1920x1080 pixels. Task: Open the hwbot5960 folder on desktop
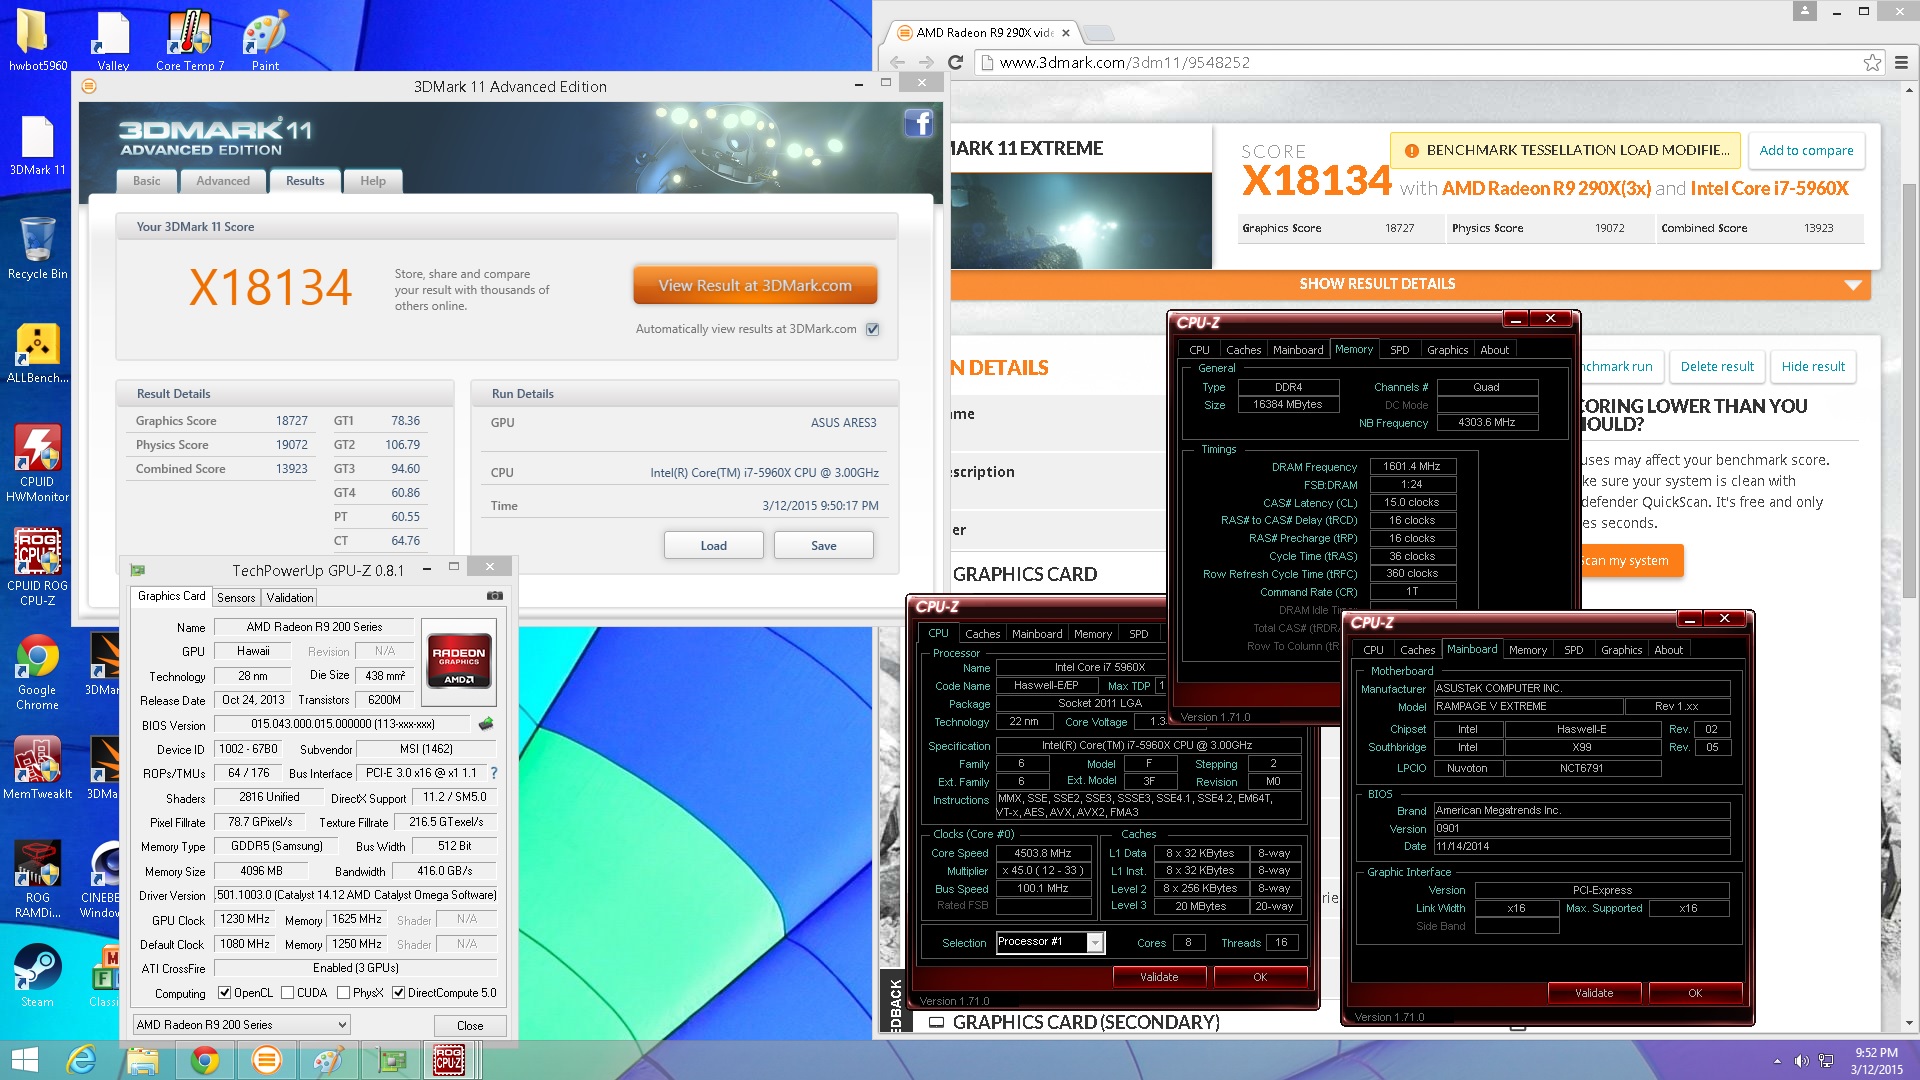click(x=37, y=40)
